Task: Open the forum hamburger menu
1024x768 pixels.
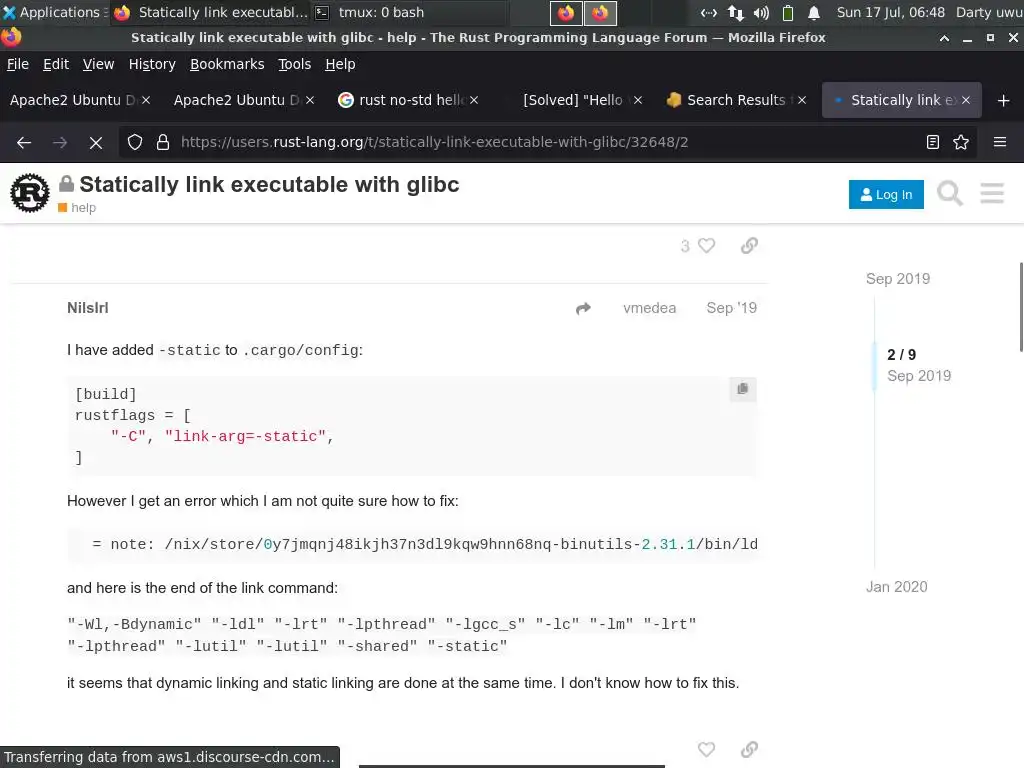Action: coord(992,193)
